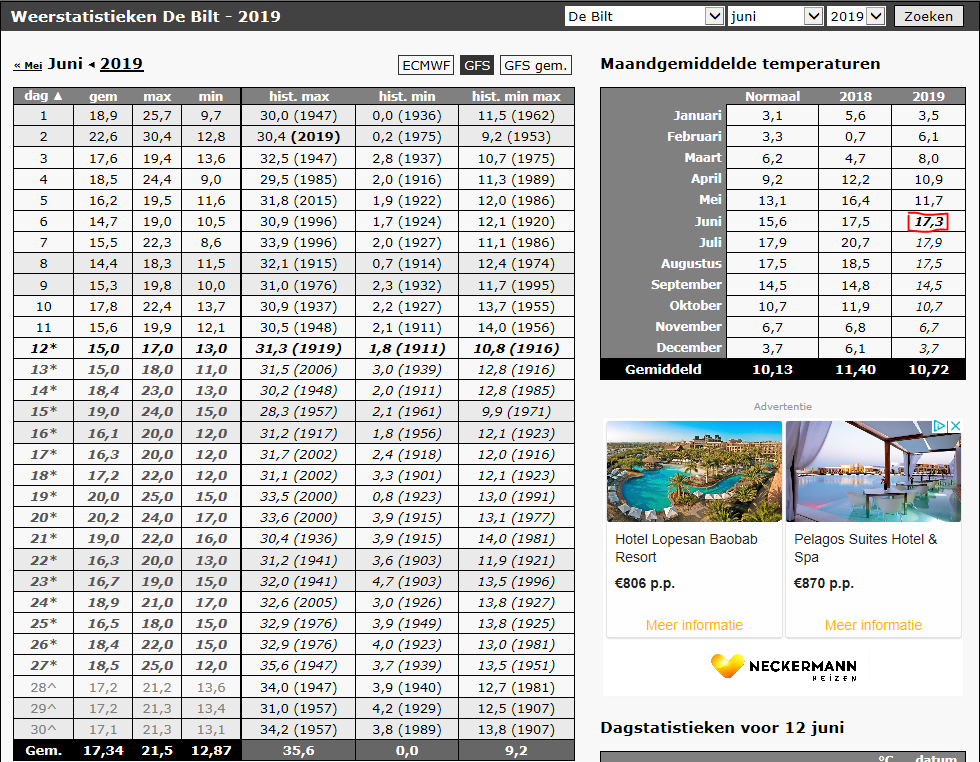Open the 2019 year dropdown
This screenshot has width=980, height=762.
tap(856, 16)
